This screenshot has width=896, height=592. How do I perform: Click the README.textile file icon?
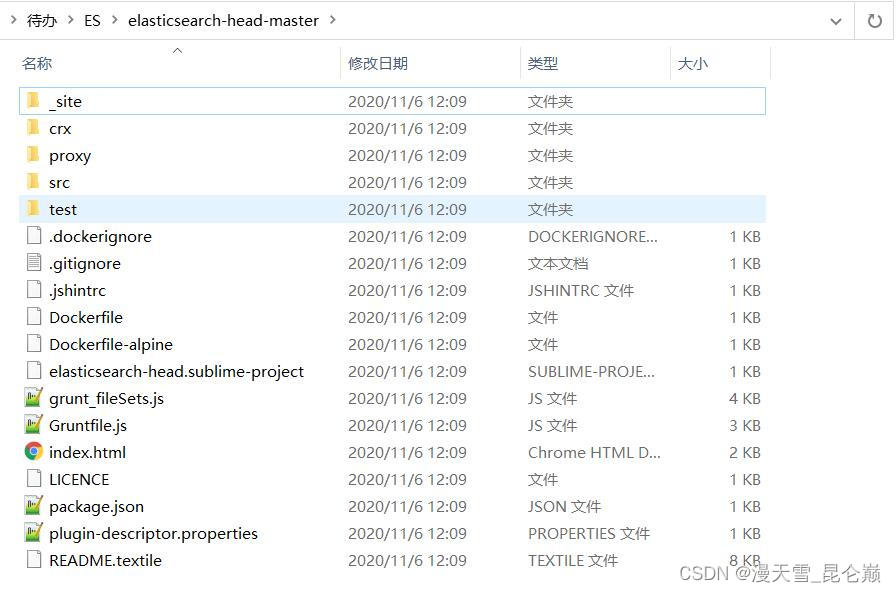(x=34, y=559)
